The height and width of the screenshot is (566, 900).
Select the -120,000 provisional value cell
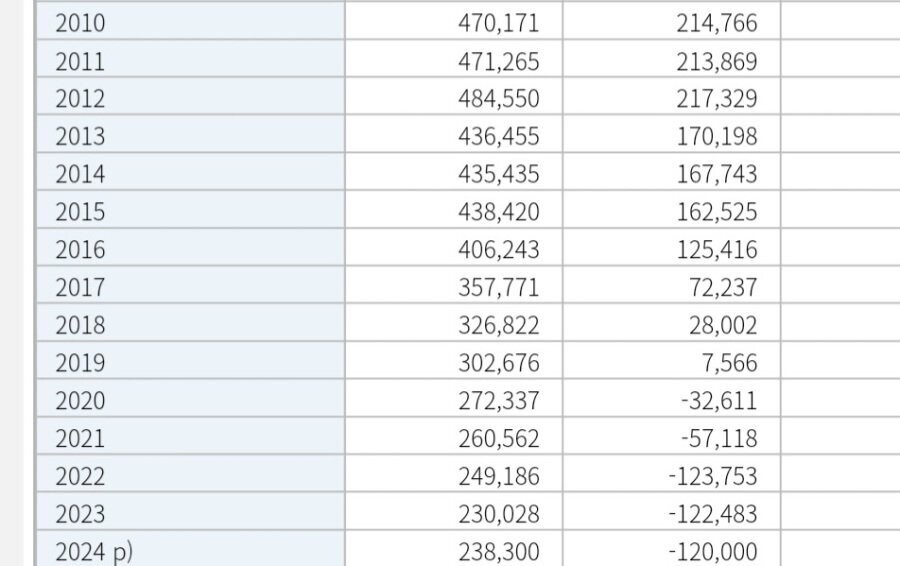pos(672,549)
